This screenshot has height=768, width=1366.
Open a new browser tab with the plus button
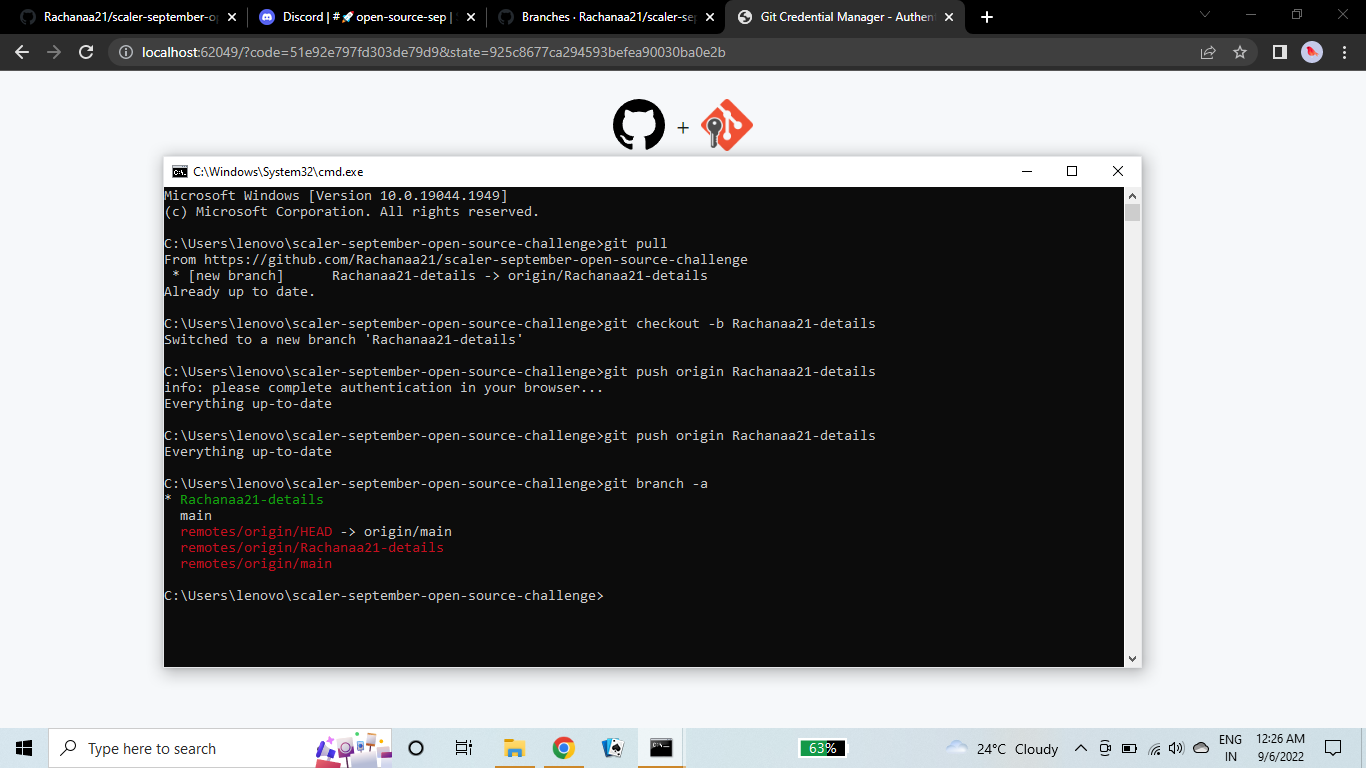986,17
